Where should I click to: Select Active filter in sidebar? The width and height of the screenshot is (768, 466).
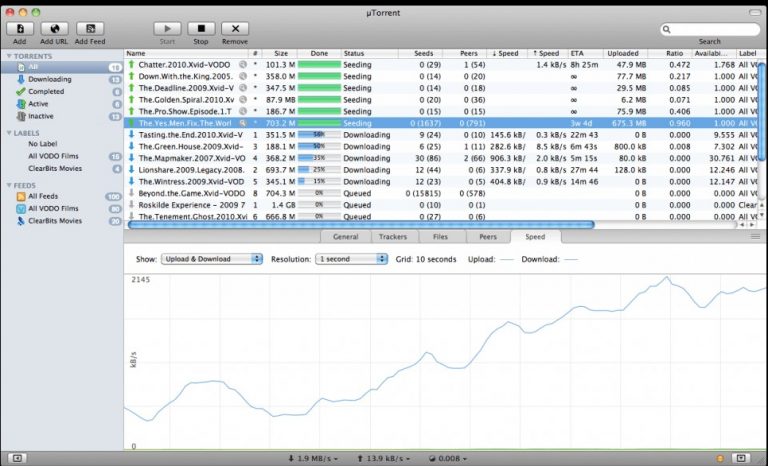[x=62, y=104]
